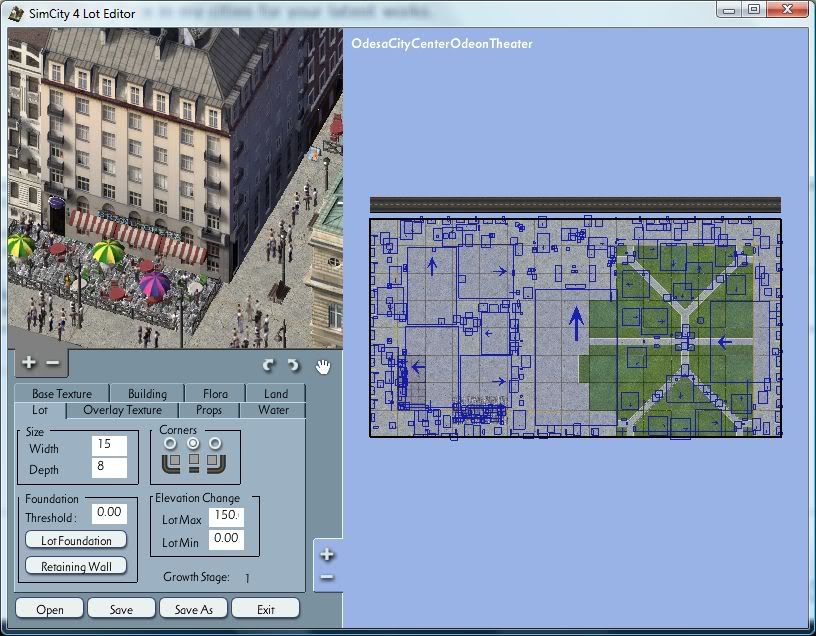This screenshot has width=816, height=636.
Task: Zoom in the lot plan view
Action: (x=327, y=555)
